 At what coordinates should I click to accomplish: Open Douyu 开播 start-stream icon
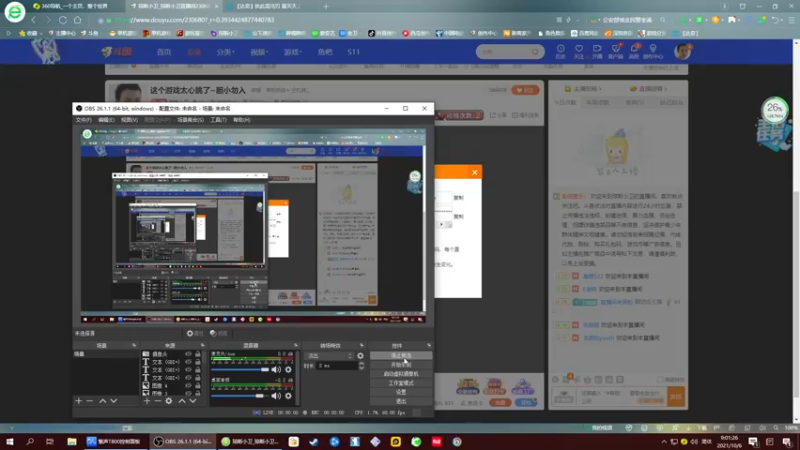tap(597, 51)
